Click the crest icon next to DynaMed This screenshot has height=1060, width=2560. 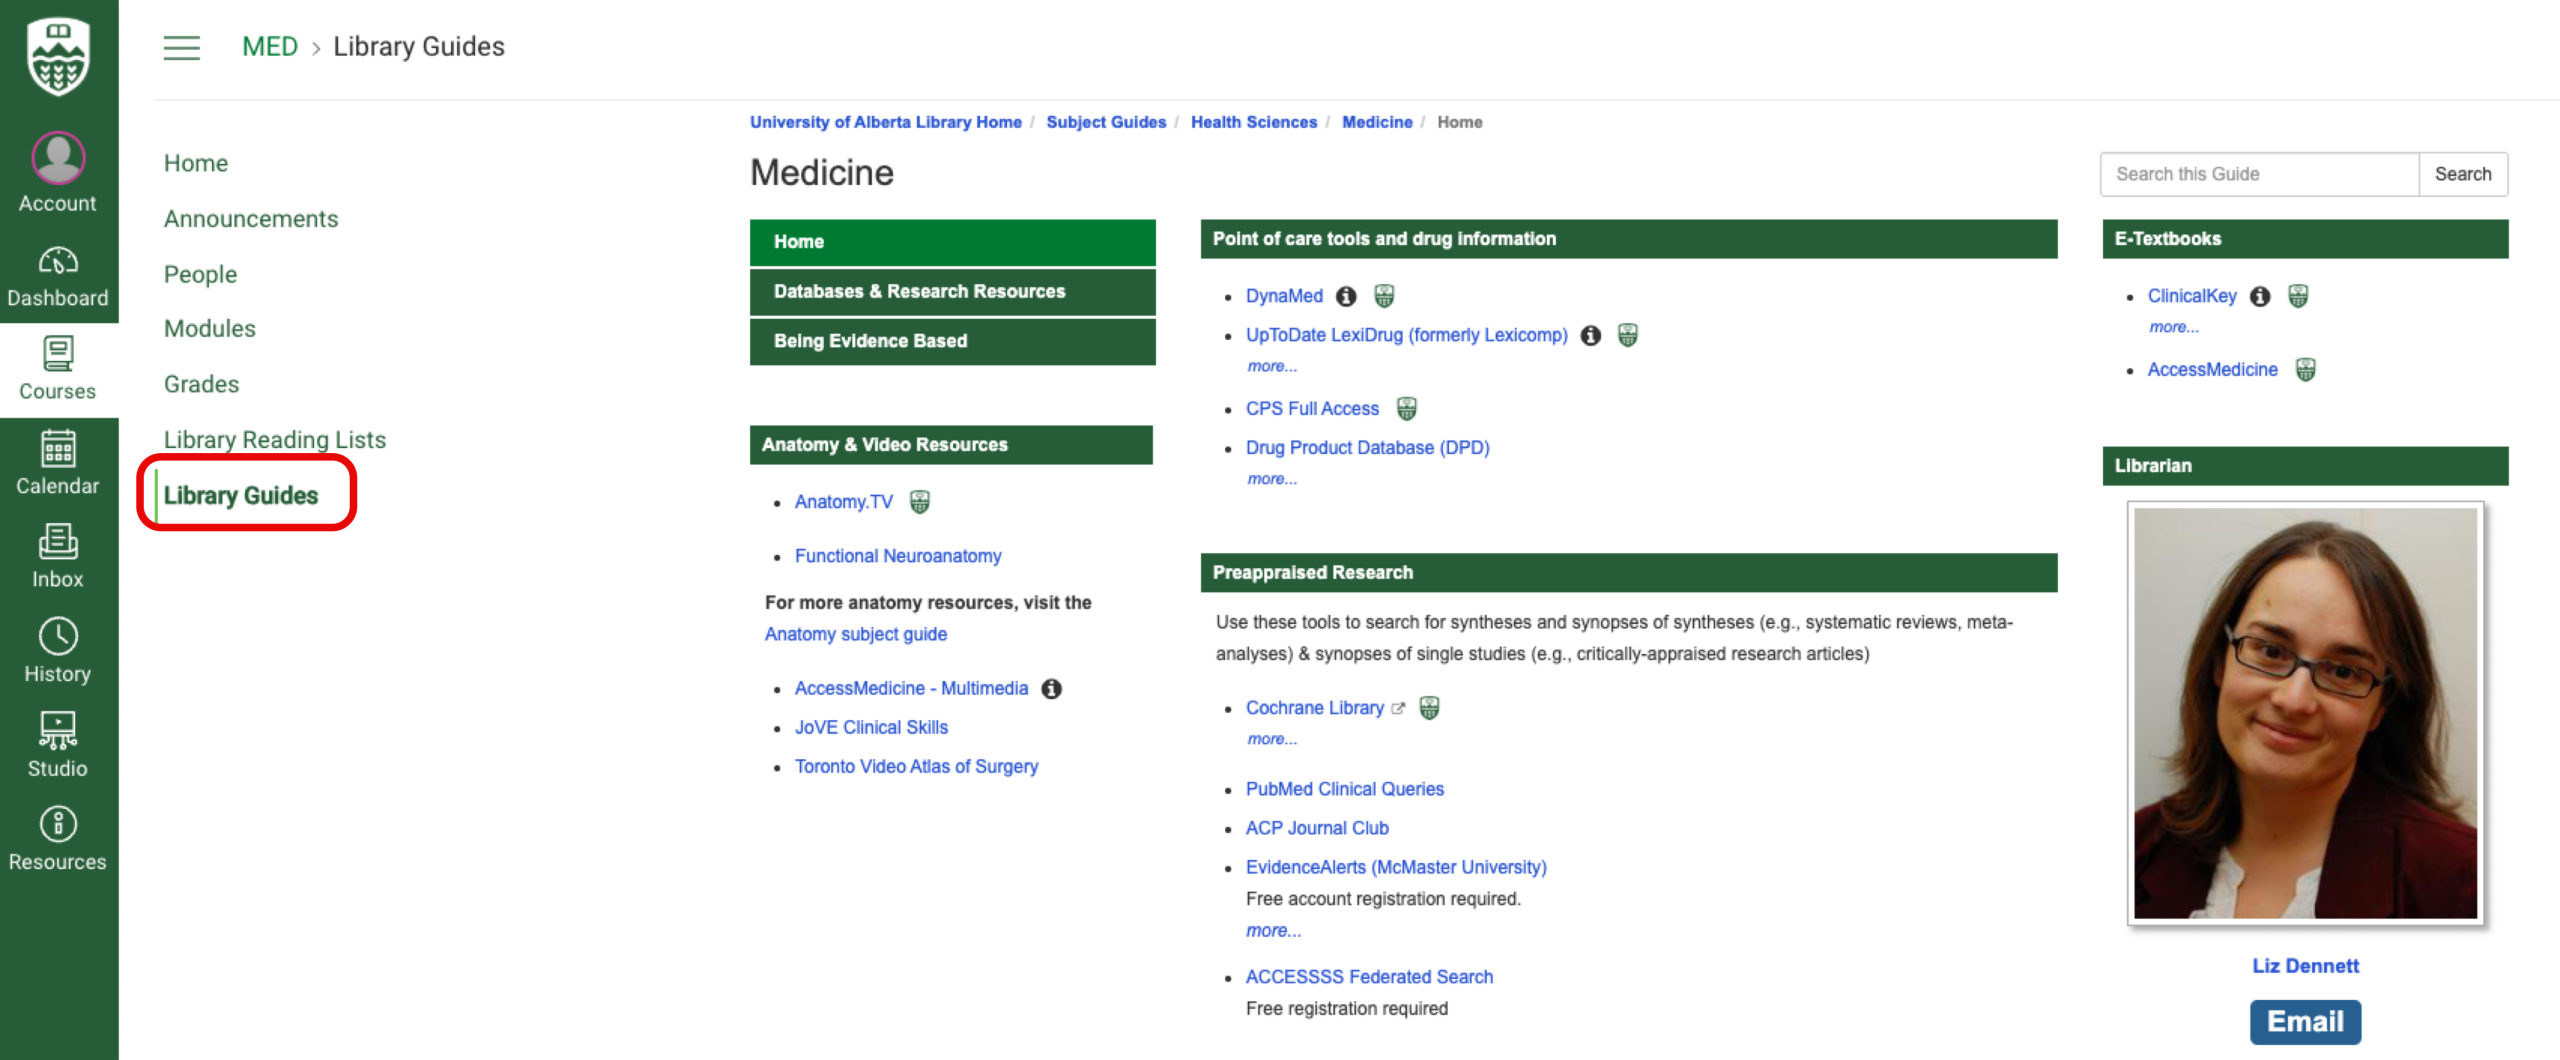[x=1384, y=296]
